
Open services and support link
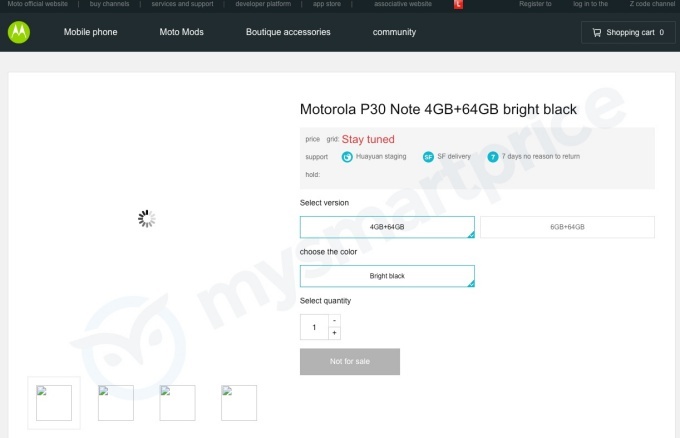(x=183, y=4)
